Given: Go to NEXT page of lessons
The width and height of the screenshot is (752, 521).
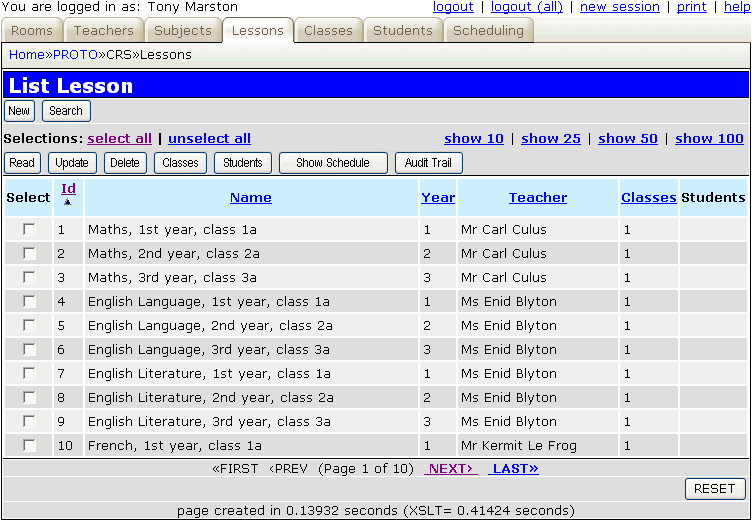Looking at the screenshot, I should click(450, 468).
